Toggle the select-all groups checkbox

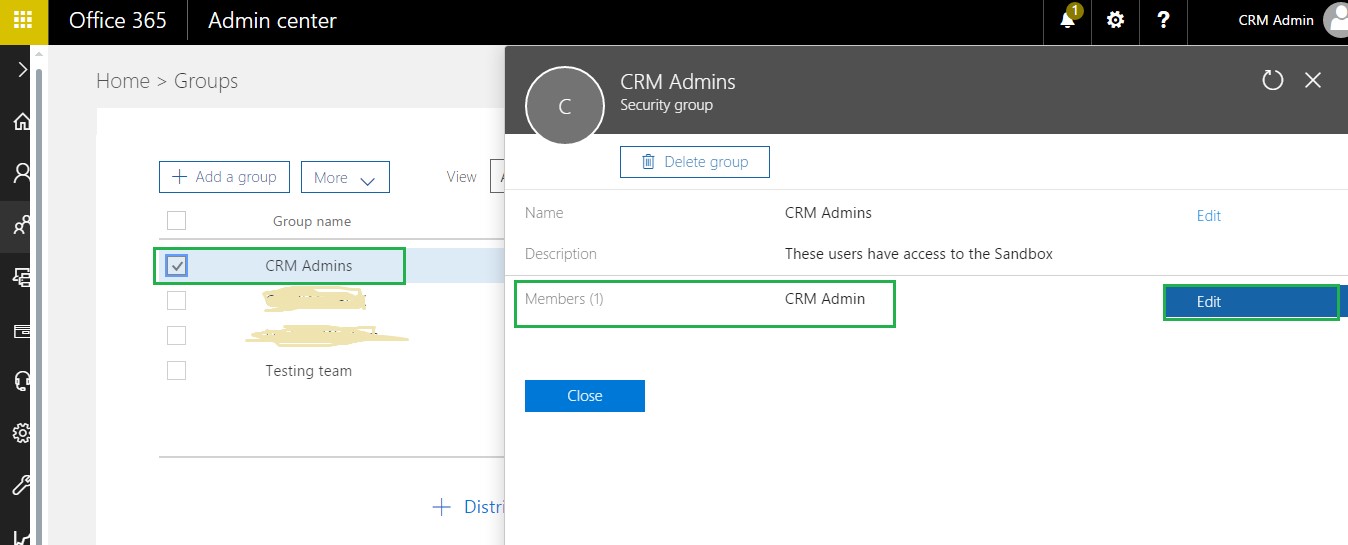(176, 221)
